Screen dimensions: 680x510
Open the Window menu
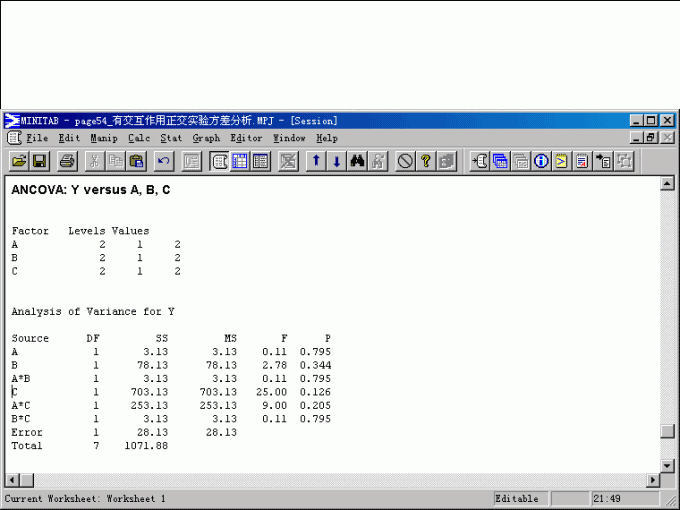pos(289,138)
